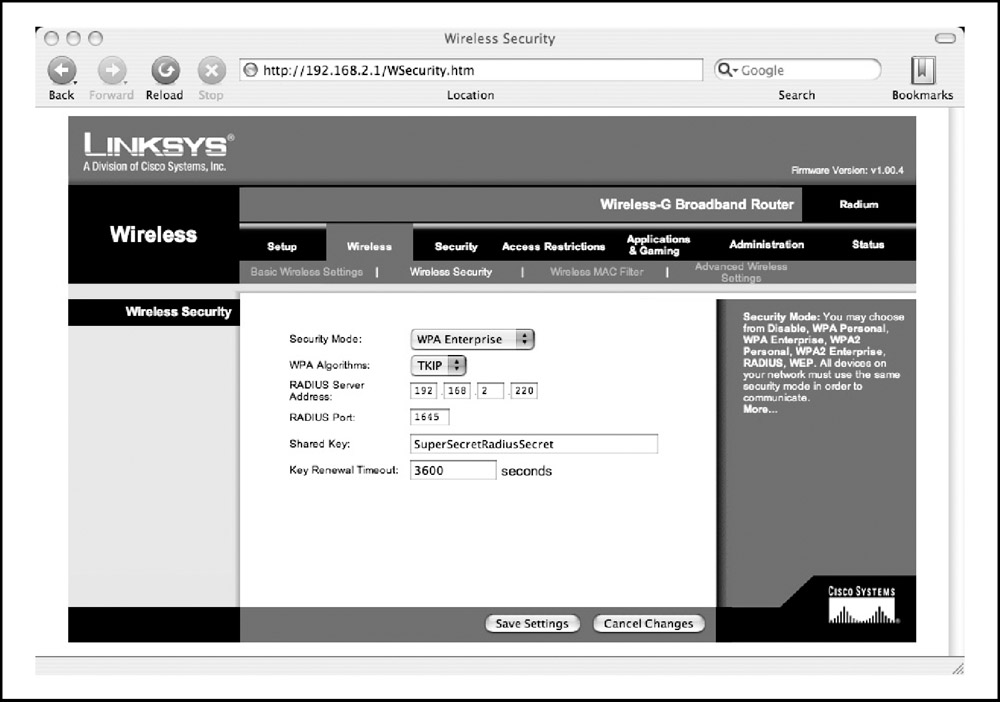Click the 'seconds' unit label
This screenshot has height=702, width=1000.
point(526,471)
